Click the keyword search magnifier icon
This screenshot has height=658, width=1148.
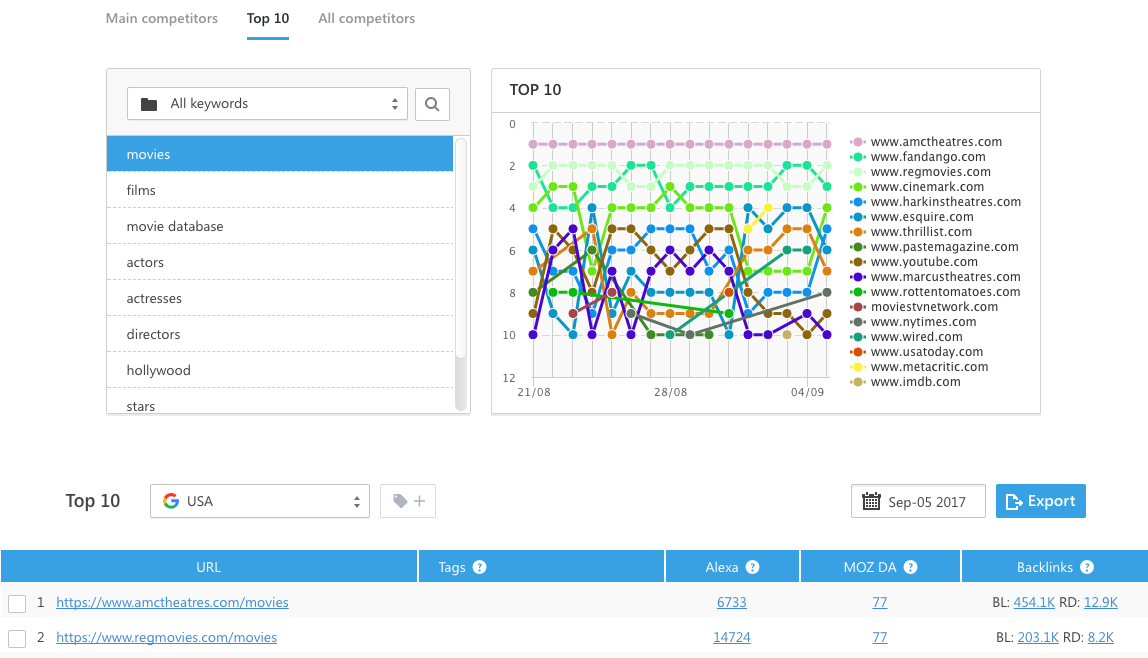[432, 104]
